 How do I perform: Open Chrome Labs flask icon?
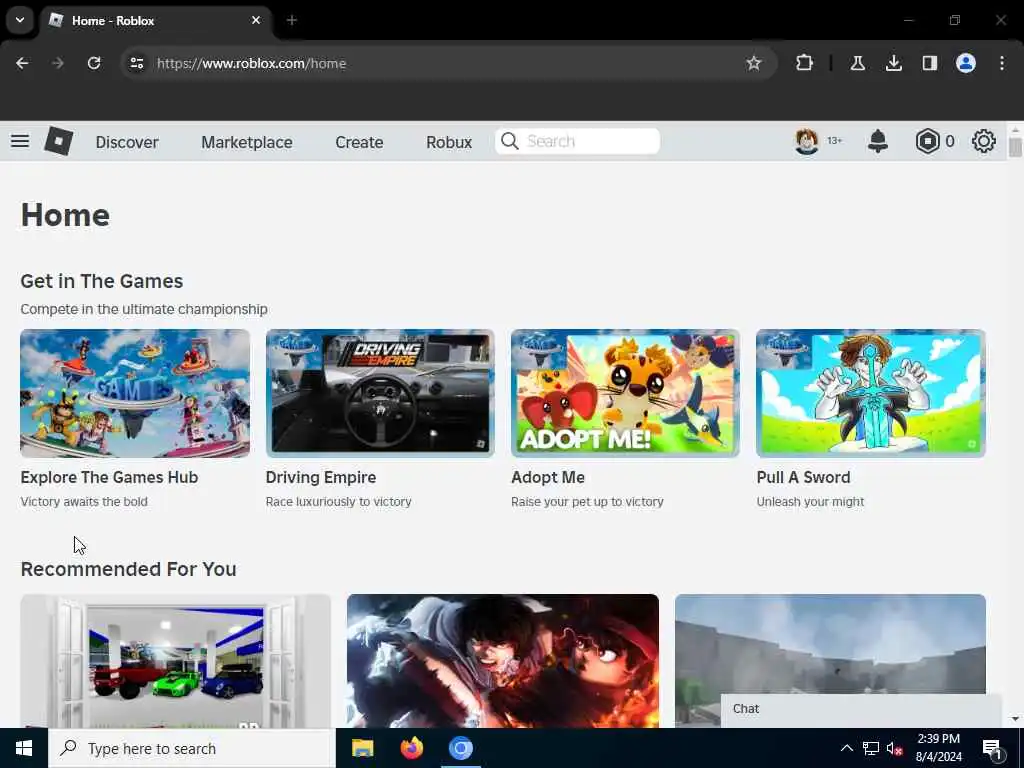857,63
